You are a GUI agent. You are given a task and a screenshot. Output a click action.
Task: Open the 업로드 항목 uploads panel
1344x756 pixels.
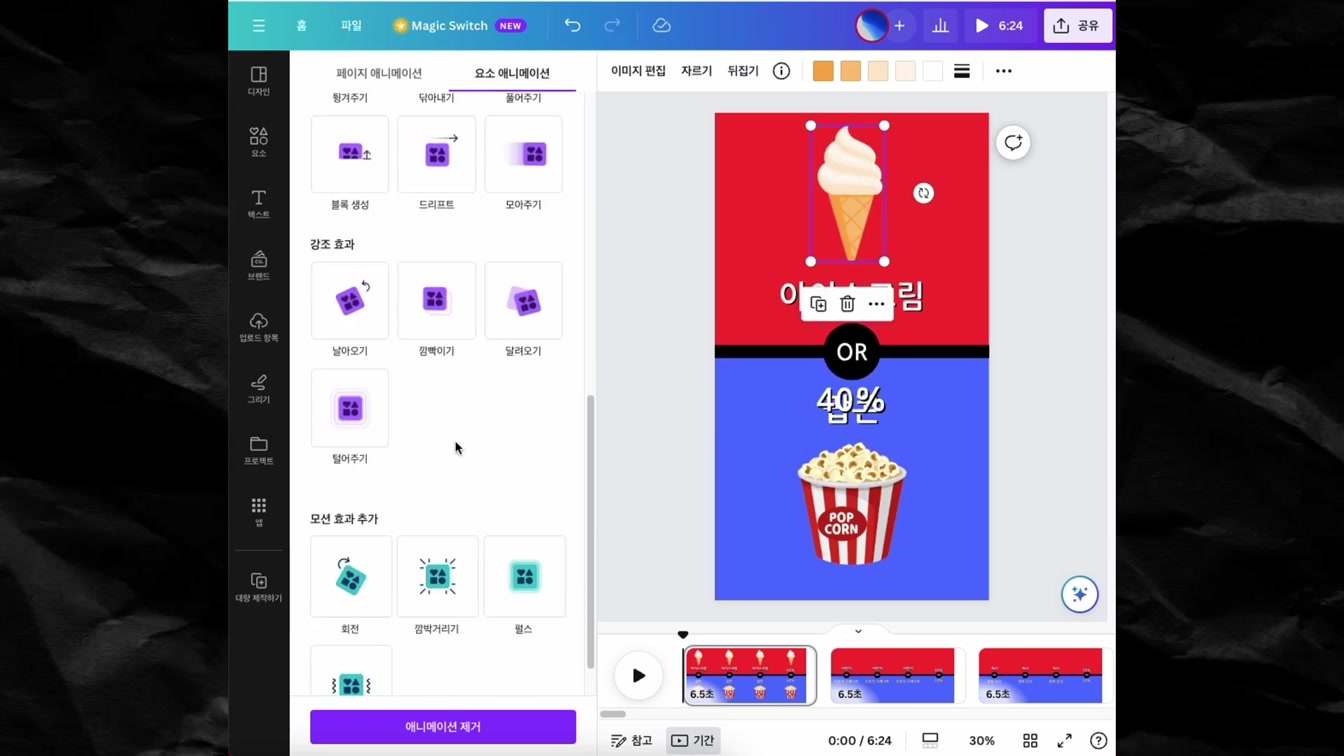pos(259,327)
